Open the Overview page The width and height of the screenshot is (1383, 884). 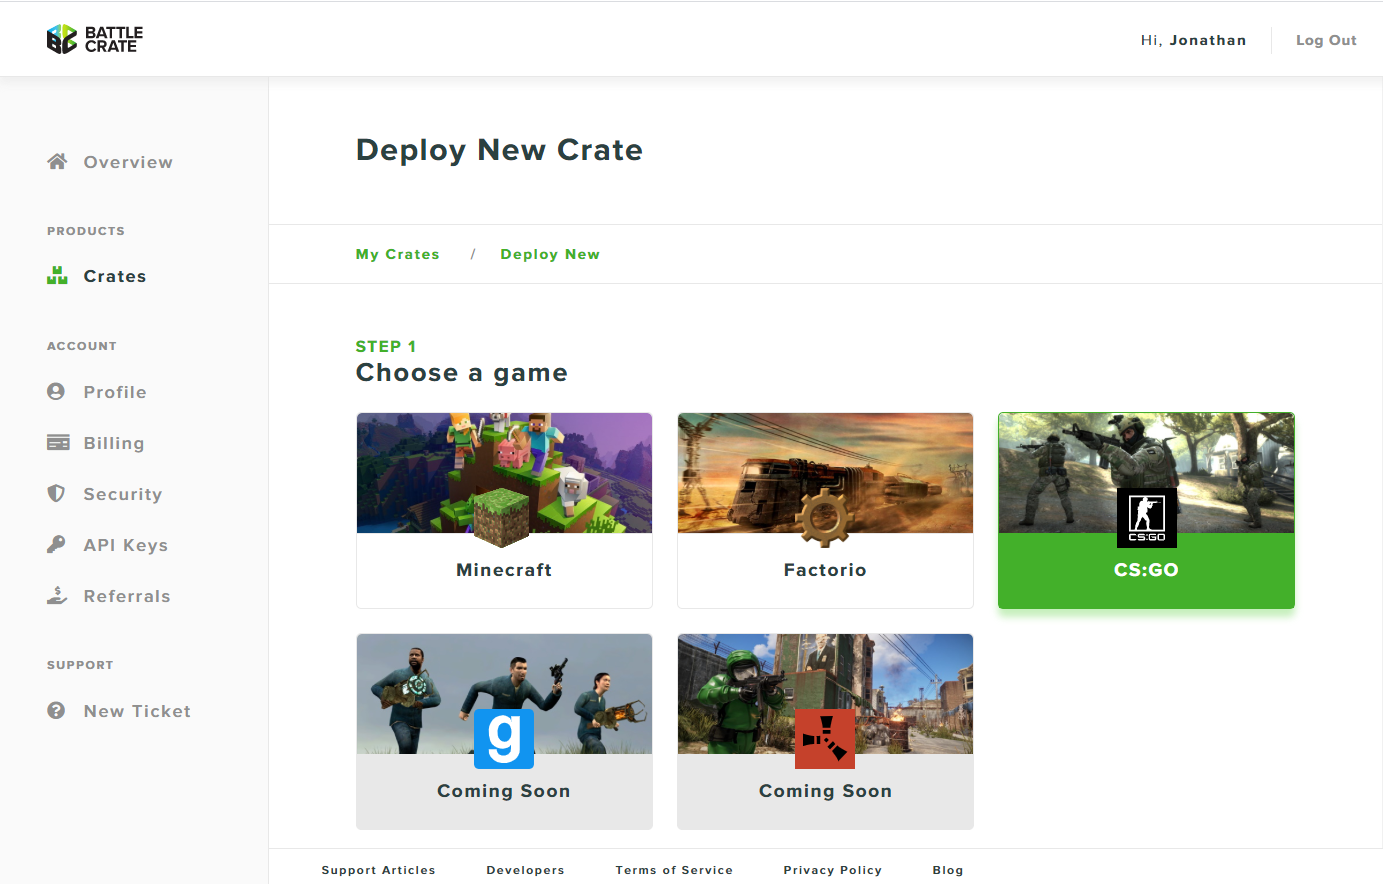128,162
